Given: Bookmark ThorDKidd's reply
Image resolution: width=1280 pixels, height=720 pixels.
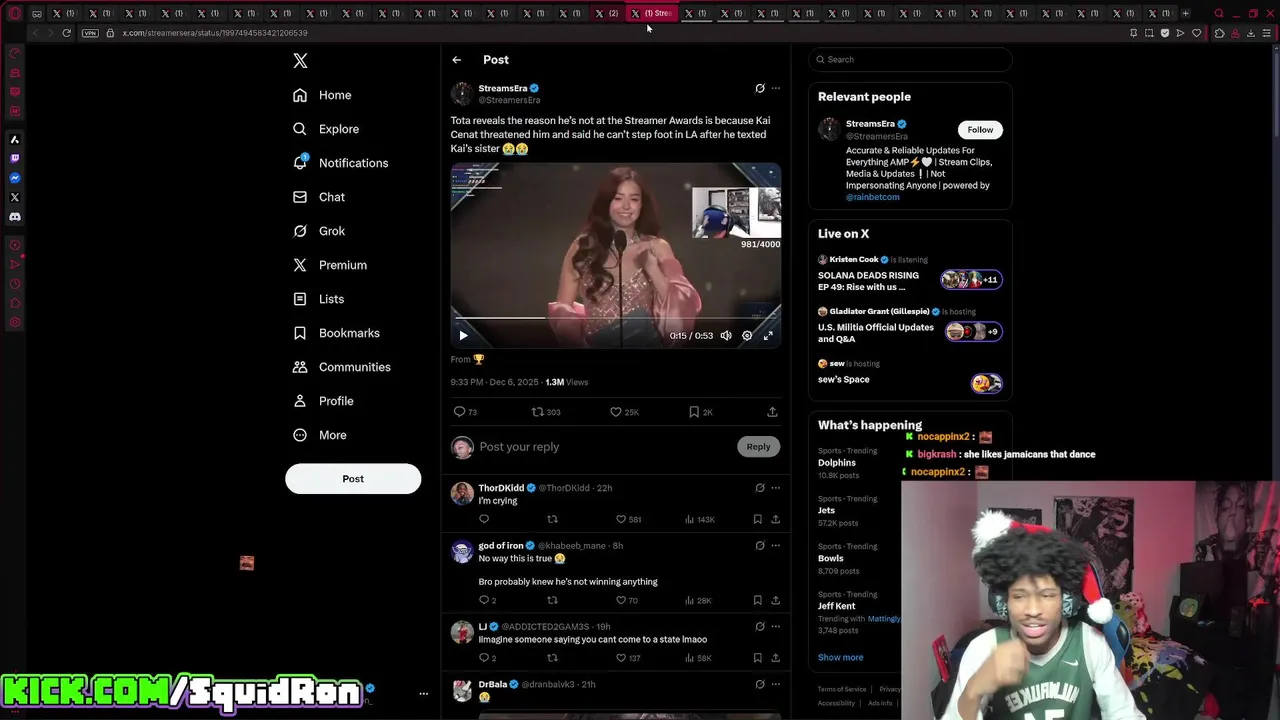Looking at the screenshot, I should [x=757, y=520].
